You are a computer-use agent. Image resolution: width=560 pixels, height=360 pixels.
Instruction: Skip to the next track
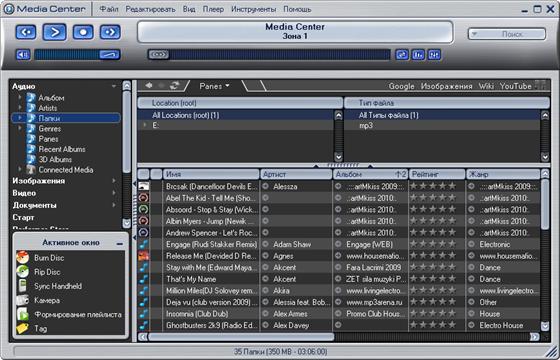point(110,32)
